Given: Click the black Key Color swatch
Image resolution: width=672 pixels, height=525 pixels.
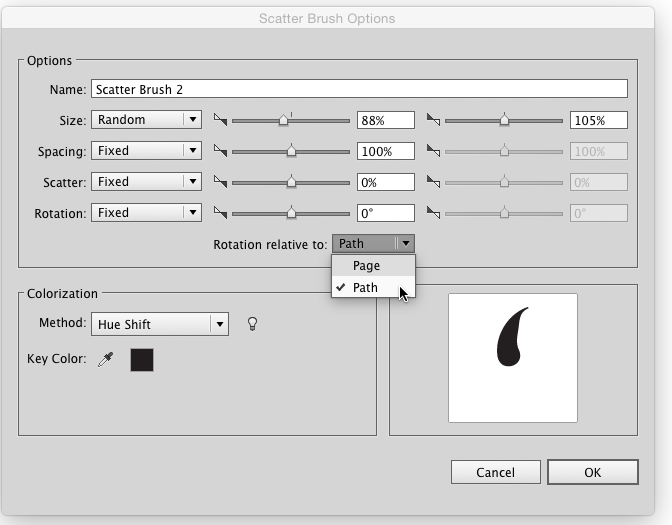Looking at the screenshot, I should point(142,360).
